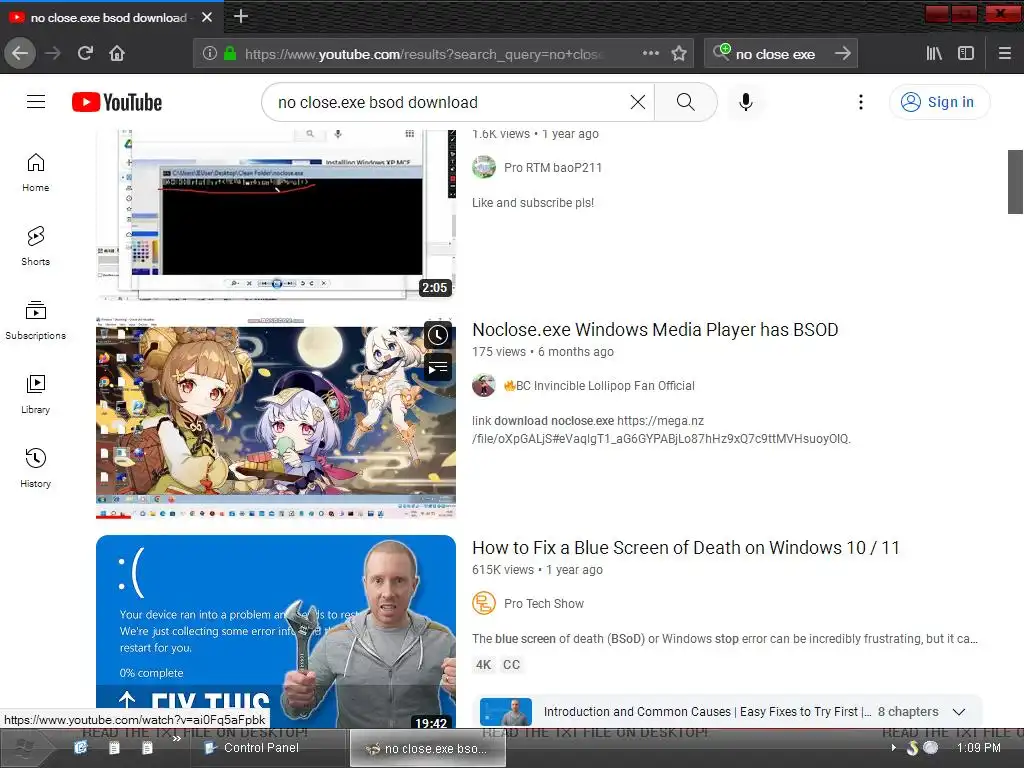Open YouTube settings three-dot menu
The width and height of the screenshot is (1024, 768).
coord(861,102)
